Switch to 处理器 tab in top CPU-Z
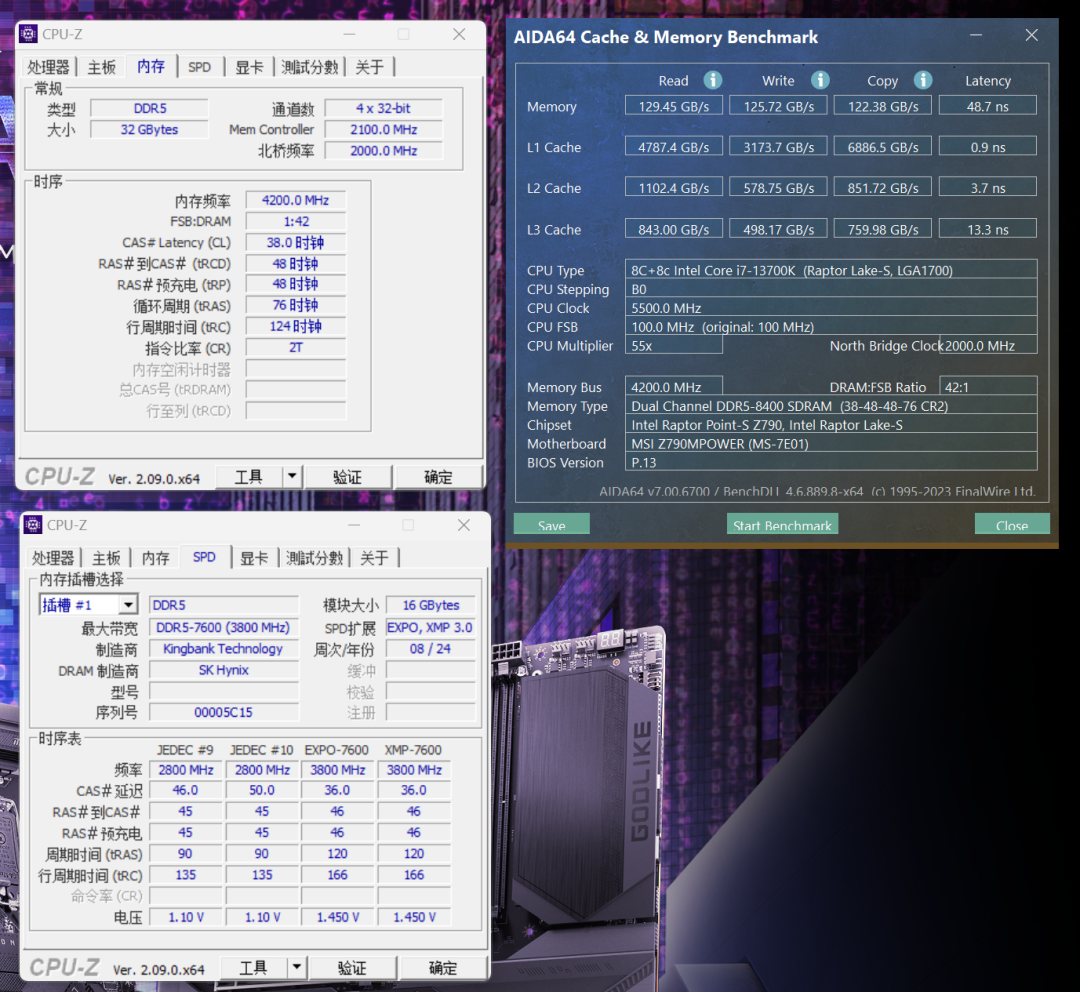 [48, 67]
